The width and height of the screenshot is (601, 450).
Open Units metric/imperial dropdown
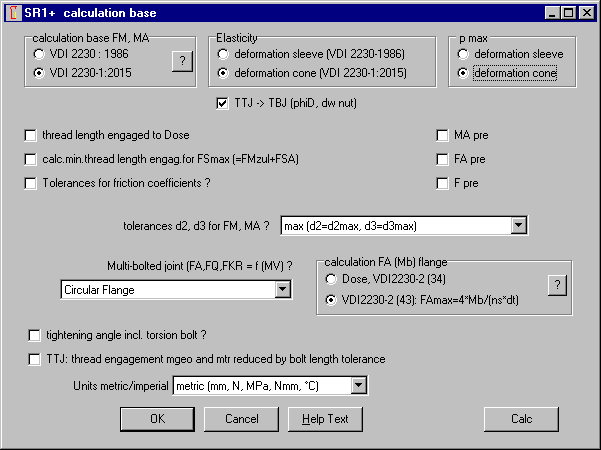[x=359, y=385]
